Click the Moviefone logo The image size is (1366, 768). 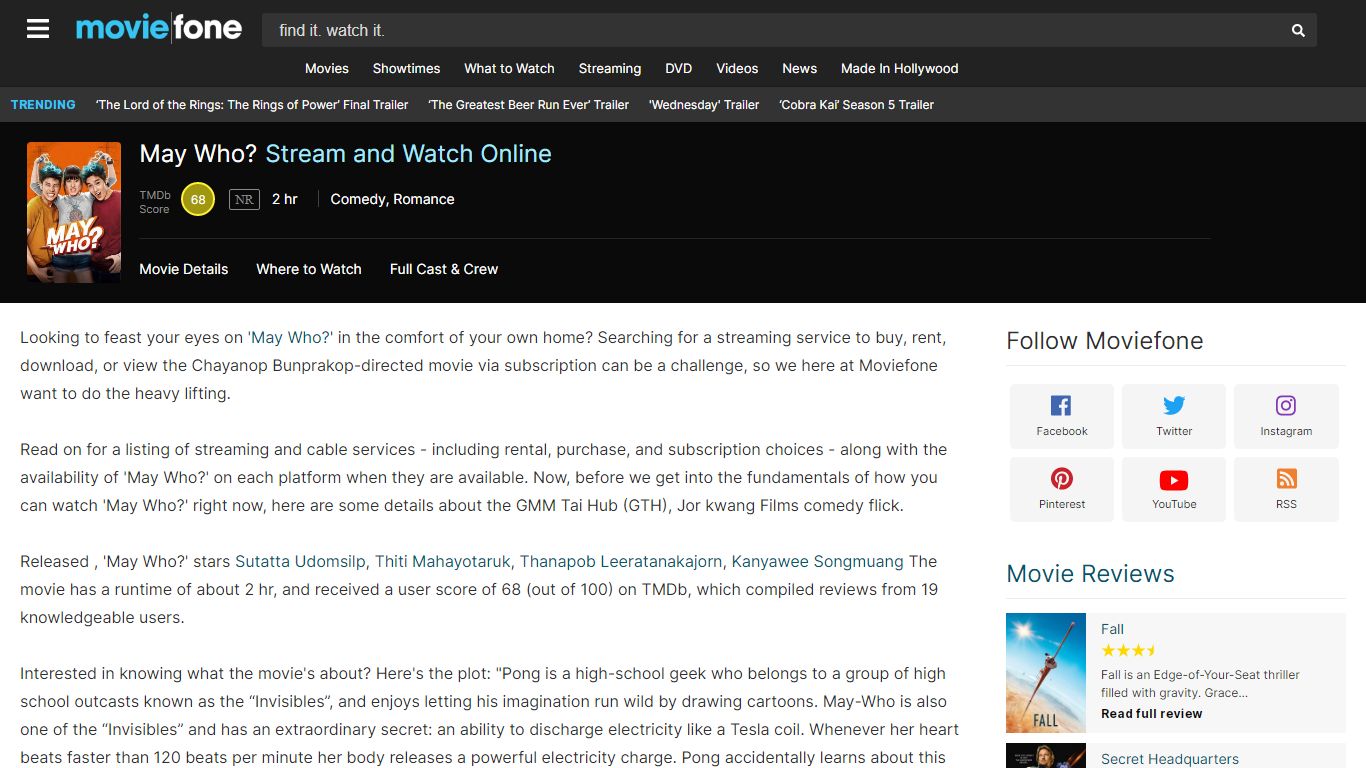point(159,28)
